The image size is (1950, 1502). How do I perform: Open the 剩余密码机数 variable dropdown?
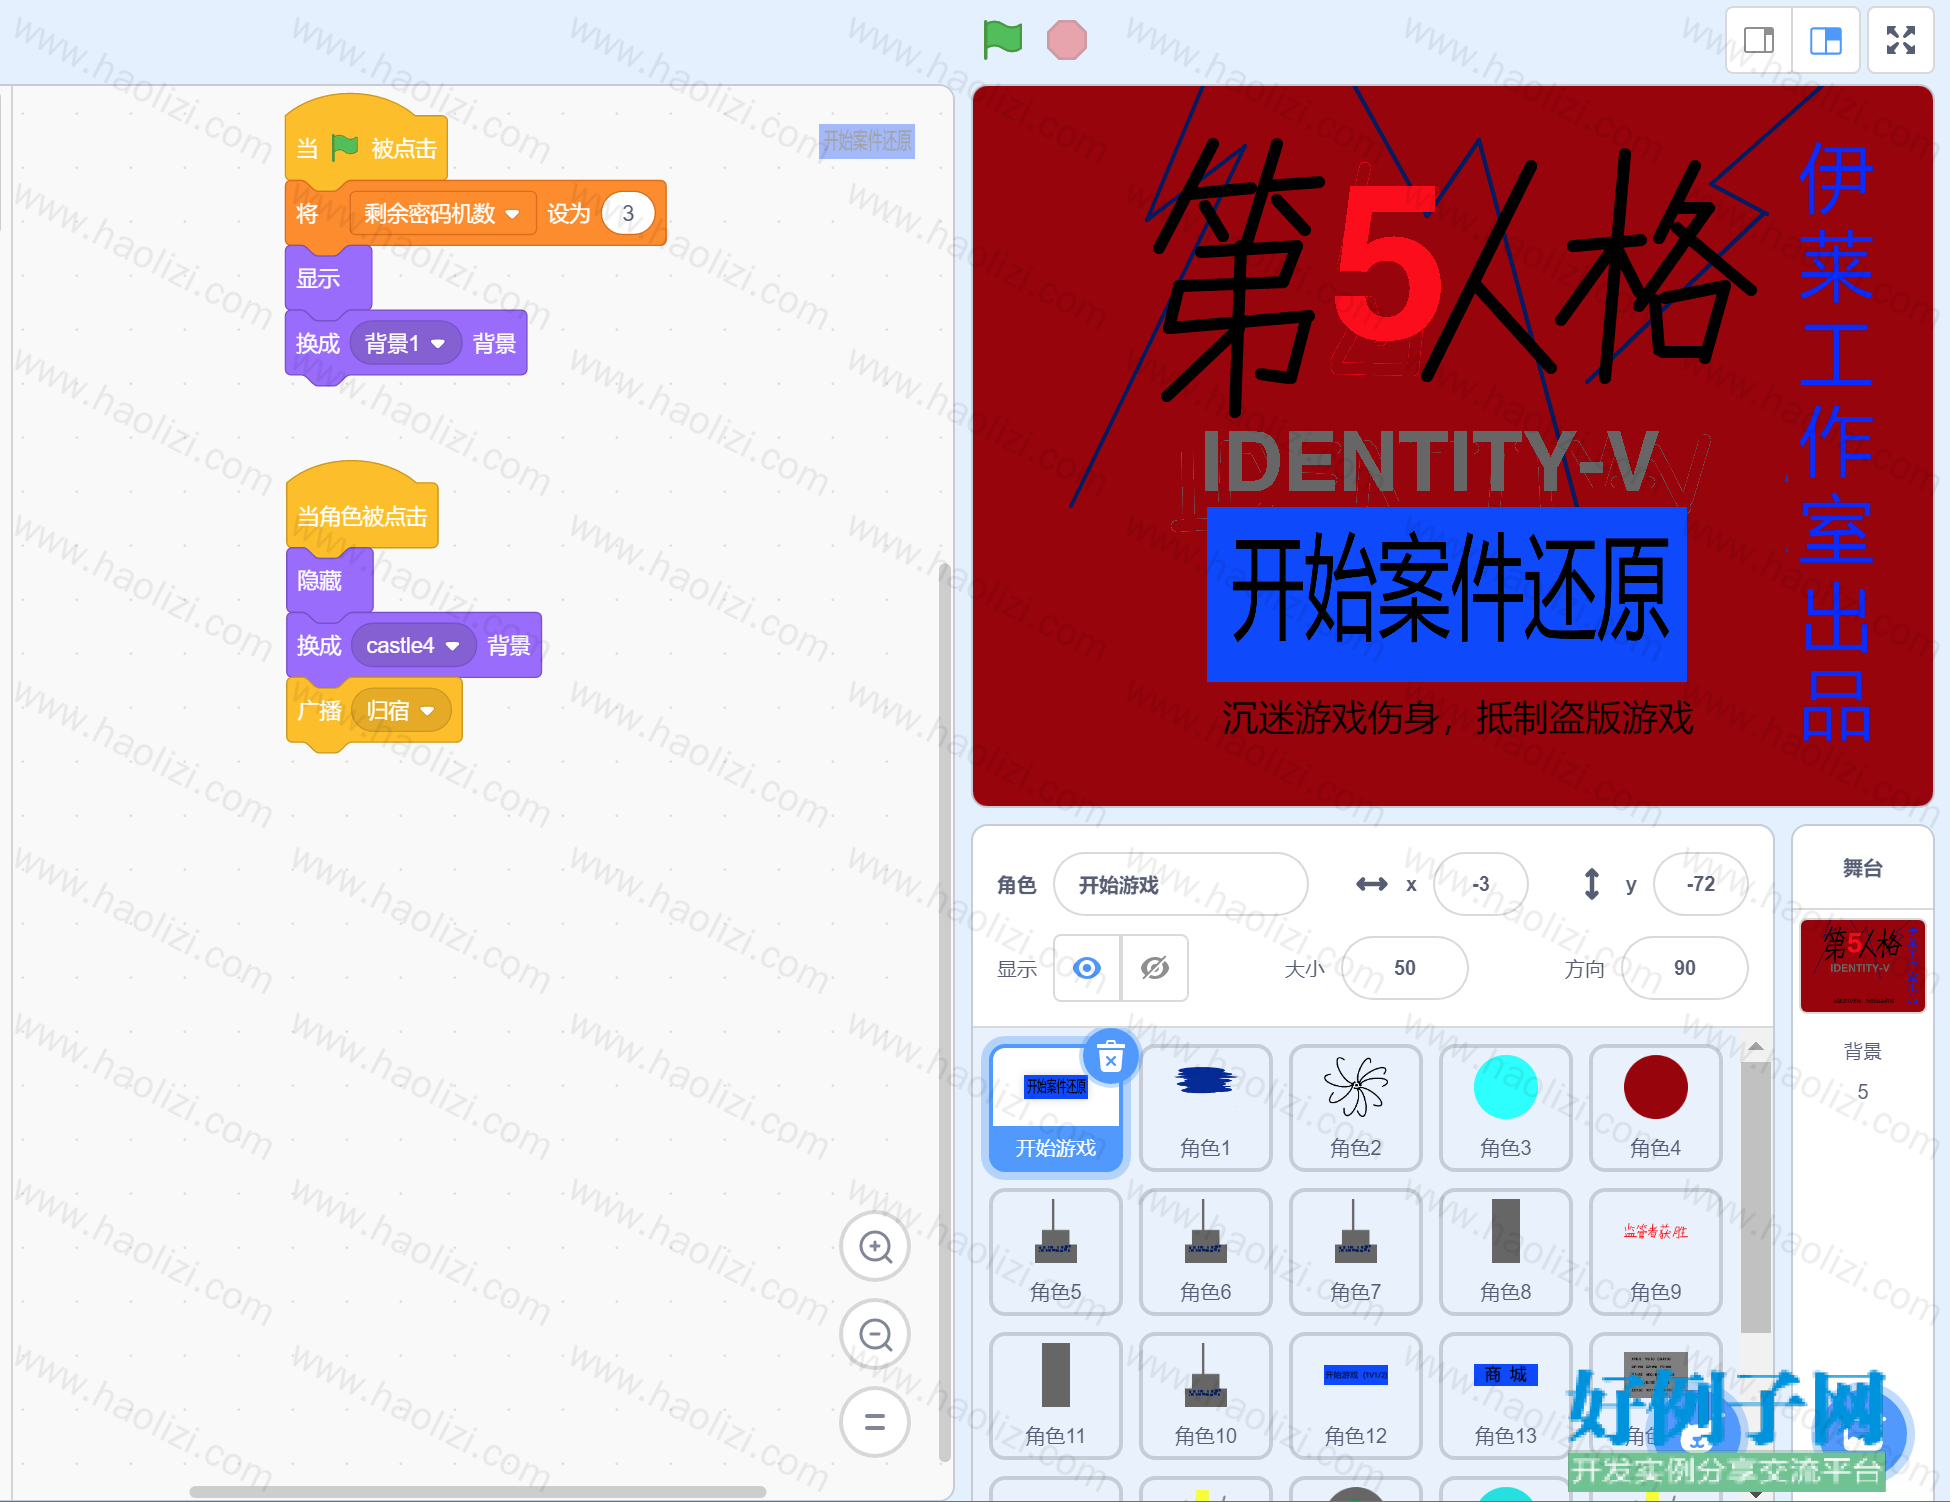pos(442,213)
